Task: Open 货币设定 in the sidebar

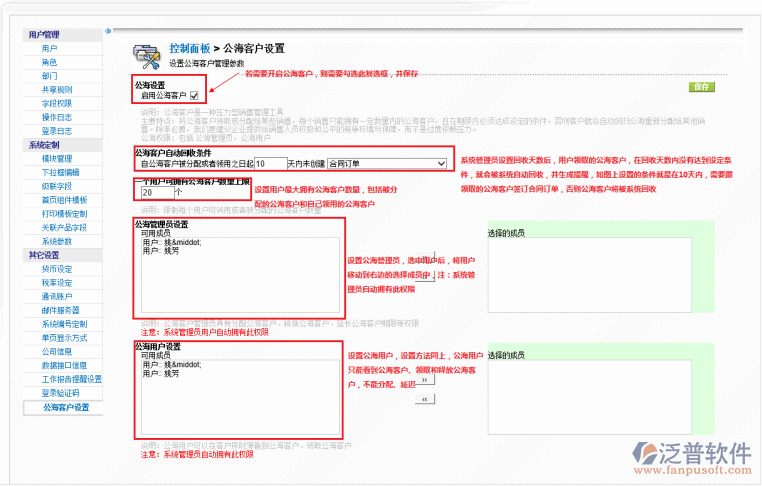Action: pyautogui.click(x=57, y=269)
